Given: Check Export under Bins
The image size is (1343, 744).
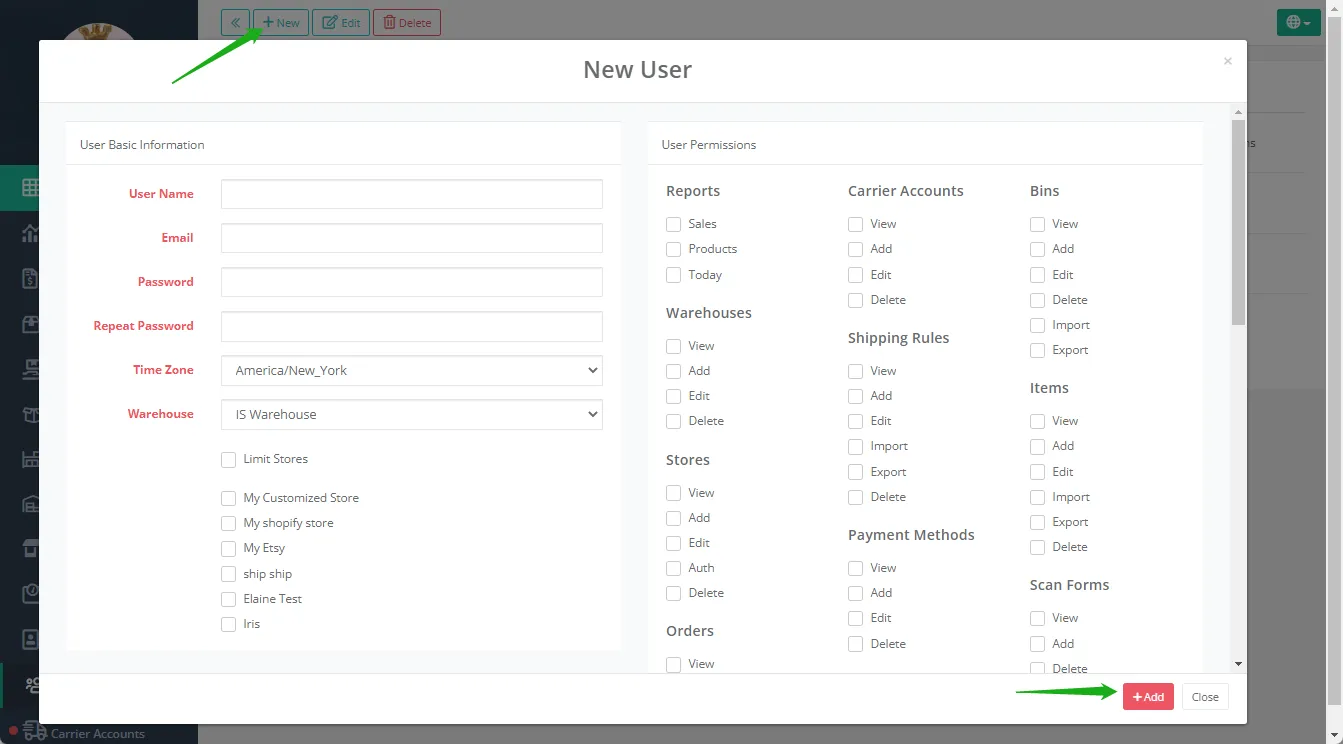Looking at the screenshot, I should 1038,350.
